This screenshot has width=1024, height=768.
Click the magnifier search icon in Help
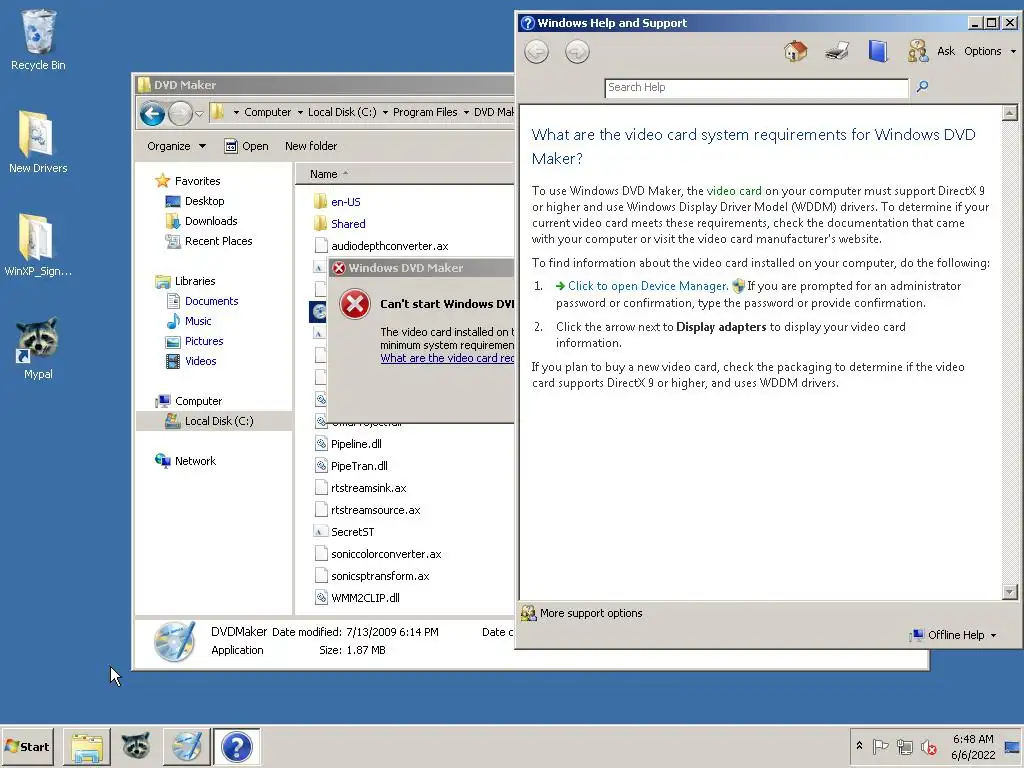click(x=922, y=86)
